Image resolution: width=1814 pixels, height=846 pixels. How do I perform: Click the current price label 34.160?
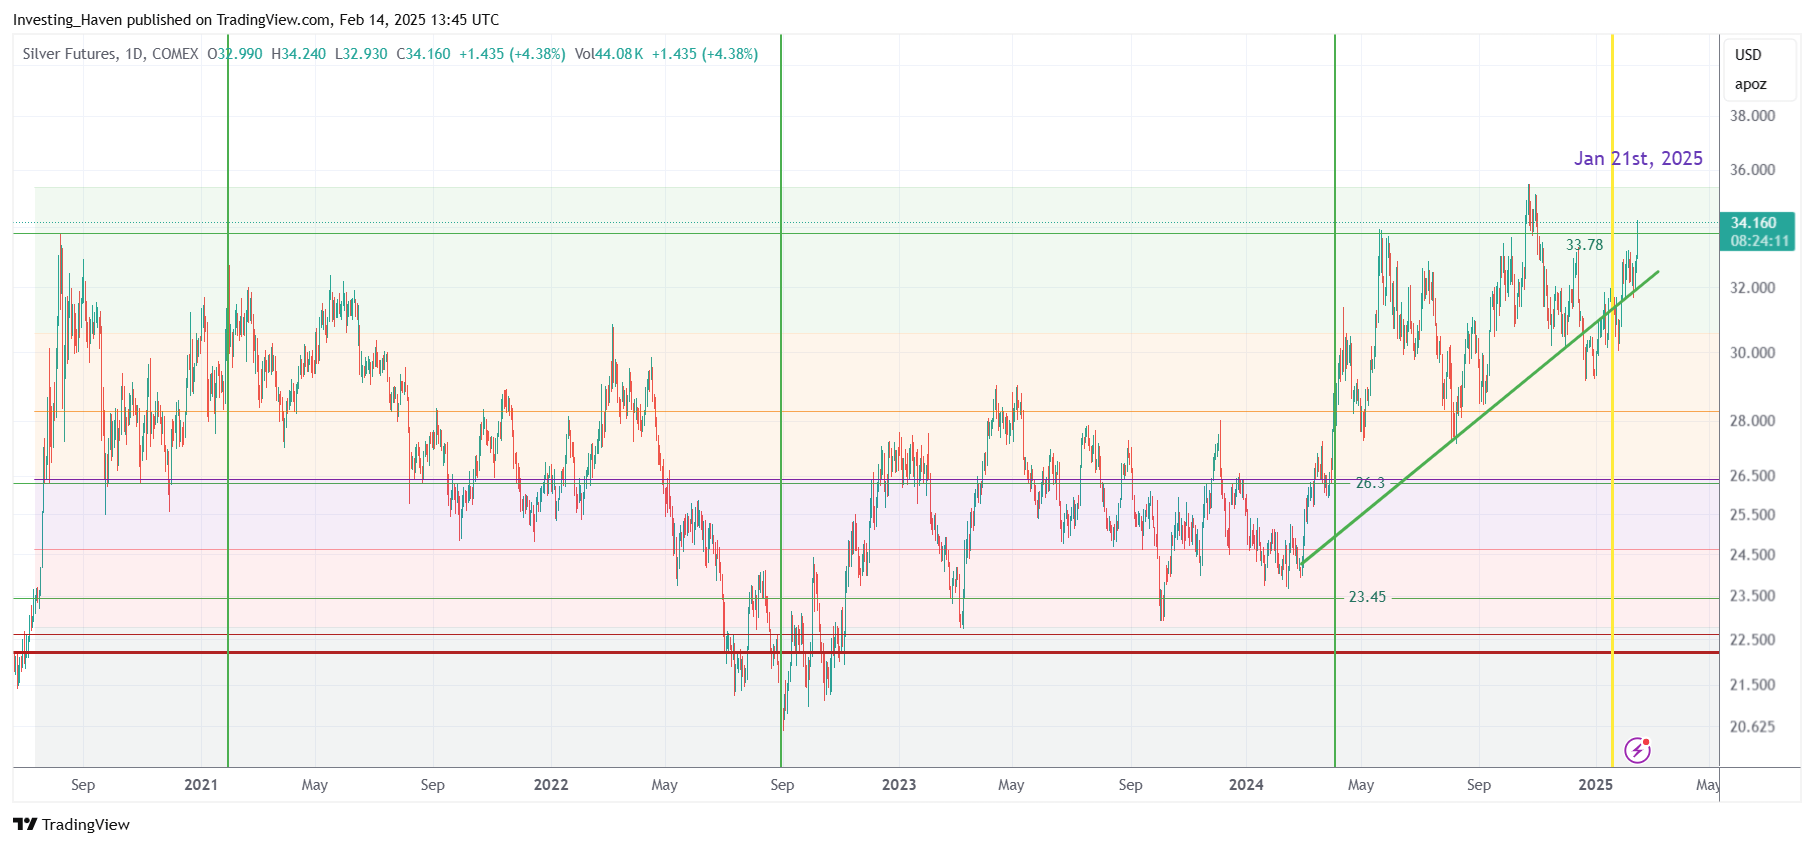[1754, 223]
